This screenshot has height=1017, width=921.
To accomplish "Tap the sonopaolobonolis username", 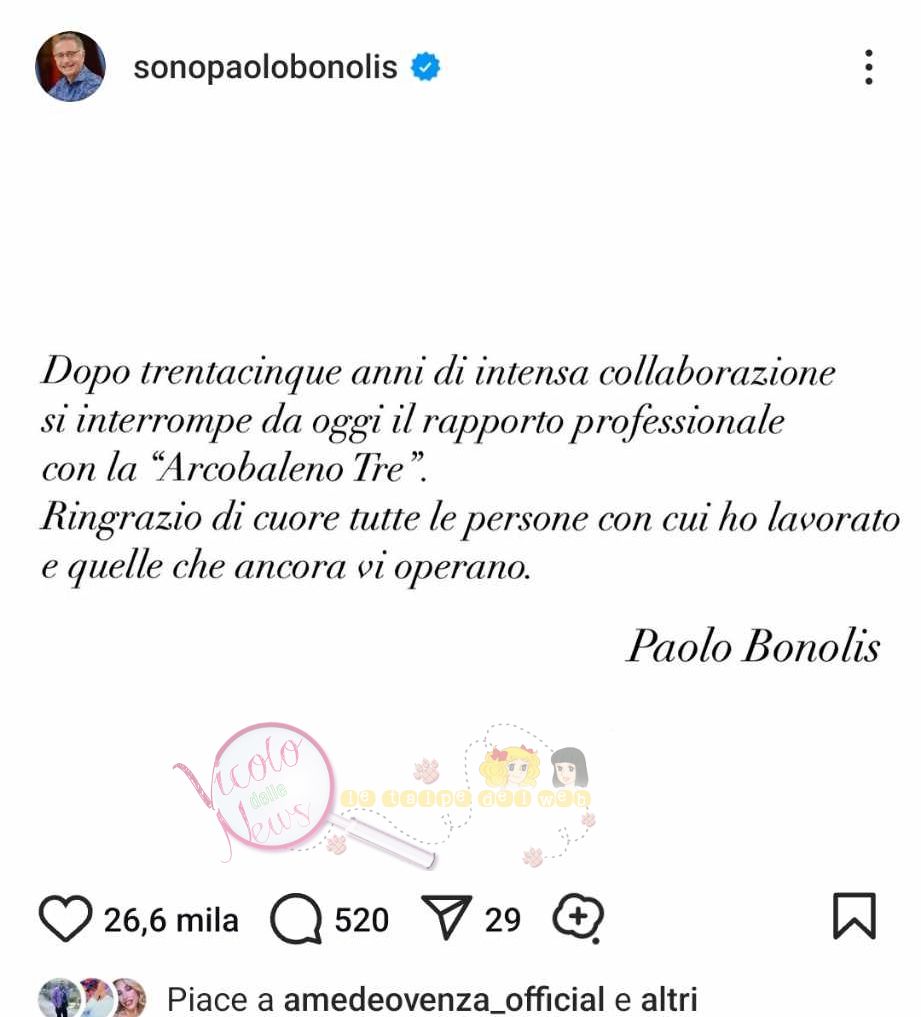I will pos(265,67).
